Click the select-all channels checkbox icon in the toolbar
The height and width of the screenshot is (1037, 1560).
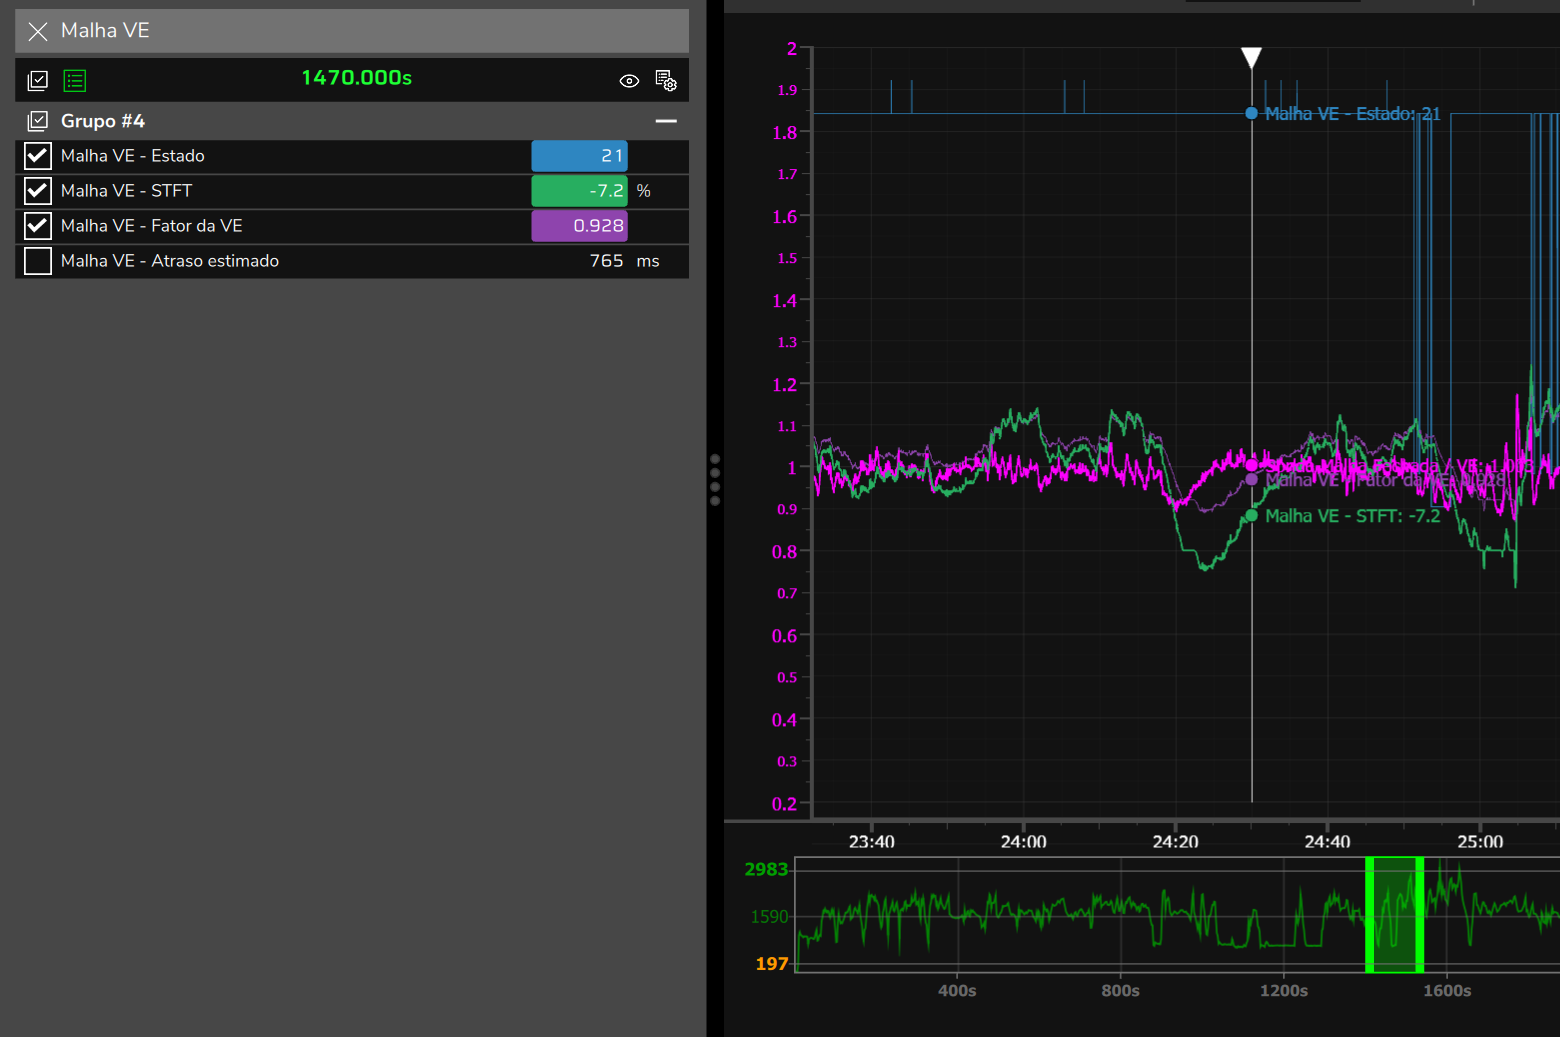pos(38,80)
